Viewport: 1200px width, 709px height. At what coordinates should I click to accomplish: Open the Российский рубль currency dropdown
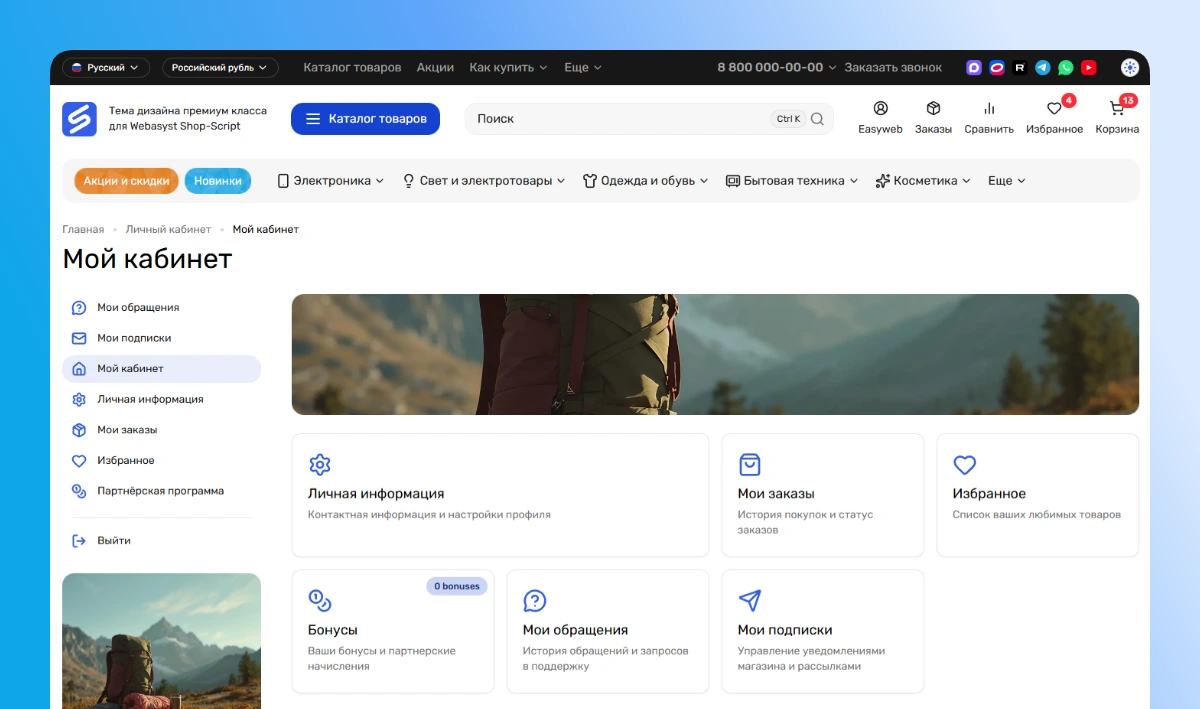coord(220,68)
